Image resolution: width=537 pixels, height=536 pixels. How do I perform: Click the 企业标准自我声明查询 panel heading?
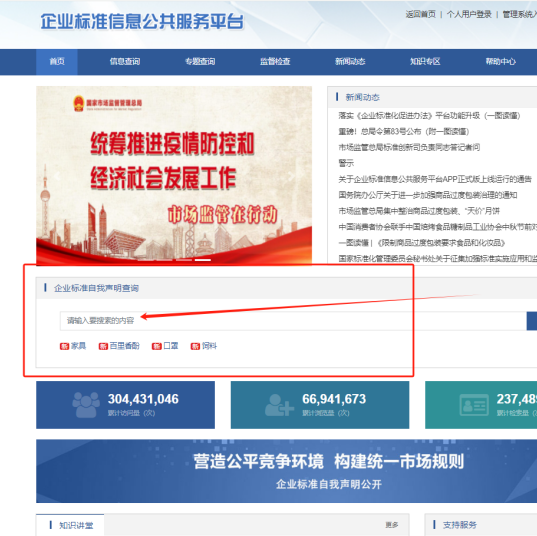pyautogui.click(x=96, y=288)
